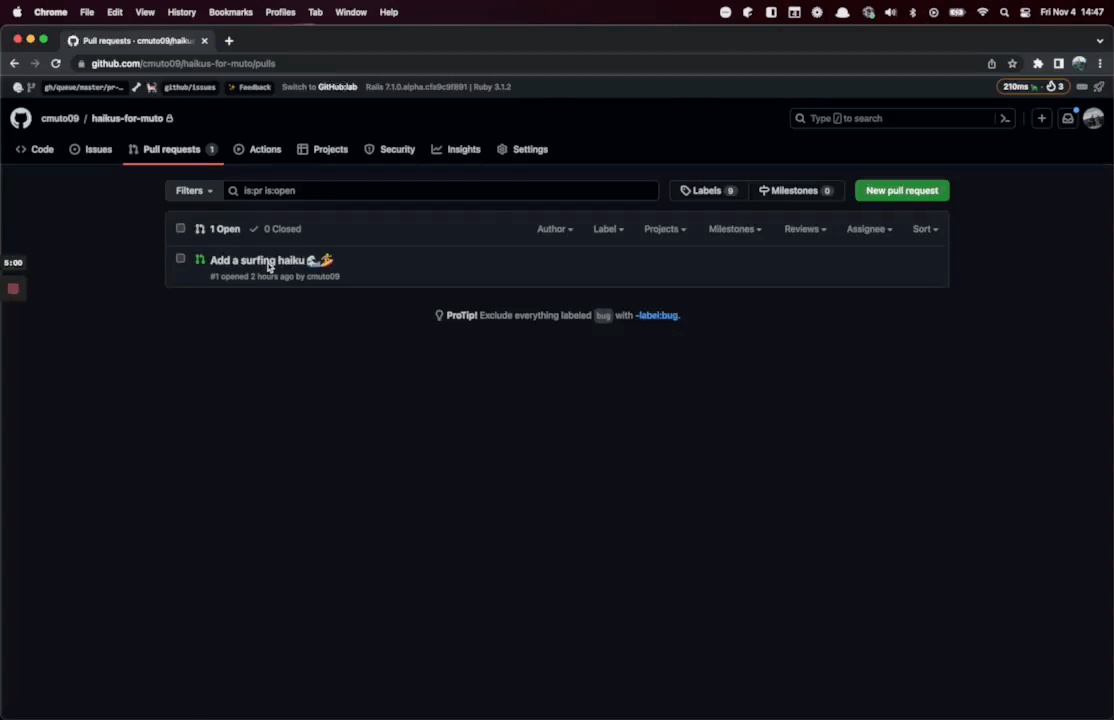Viewport: 1114px width, 720px height.
Task: Tick the select-all pull requests checkbox
Action: tap(180, 228)
